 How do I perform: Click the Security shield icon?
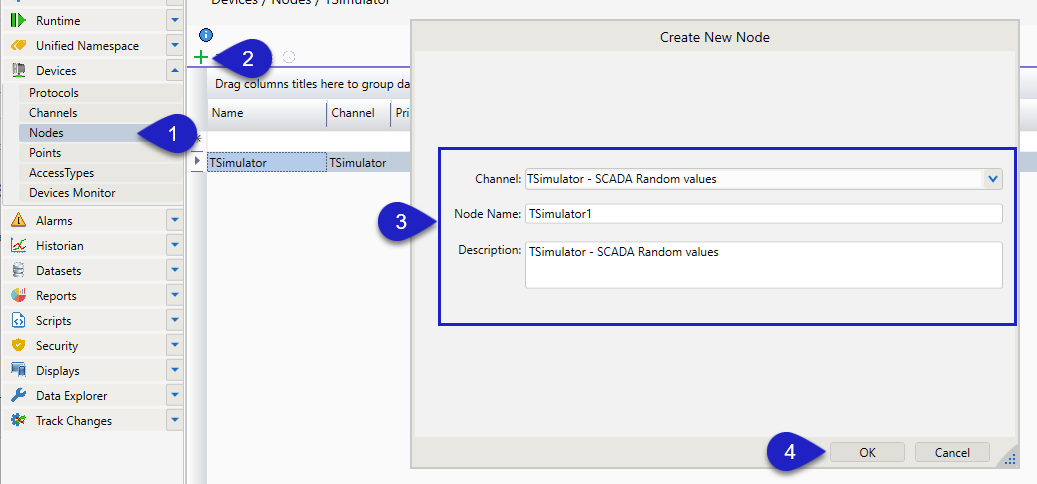click(18, 346)
